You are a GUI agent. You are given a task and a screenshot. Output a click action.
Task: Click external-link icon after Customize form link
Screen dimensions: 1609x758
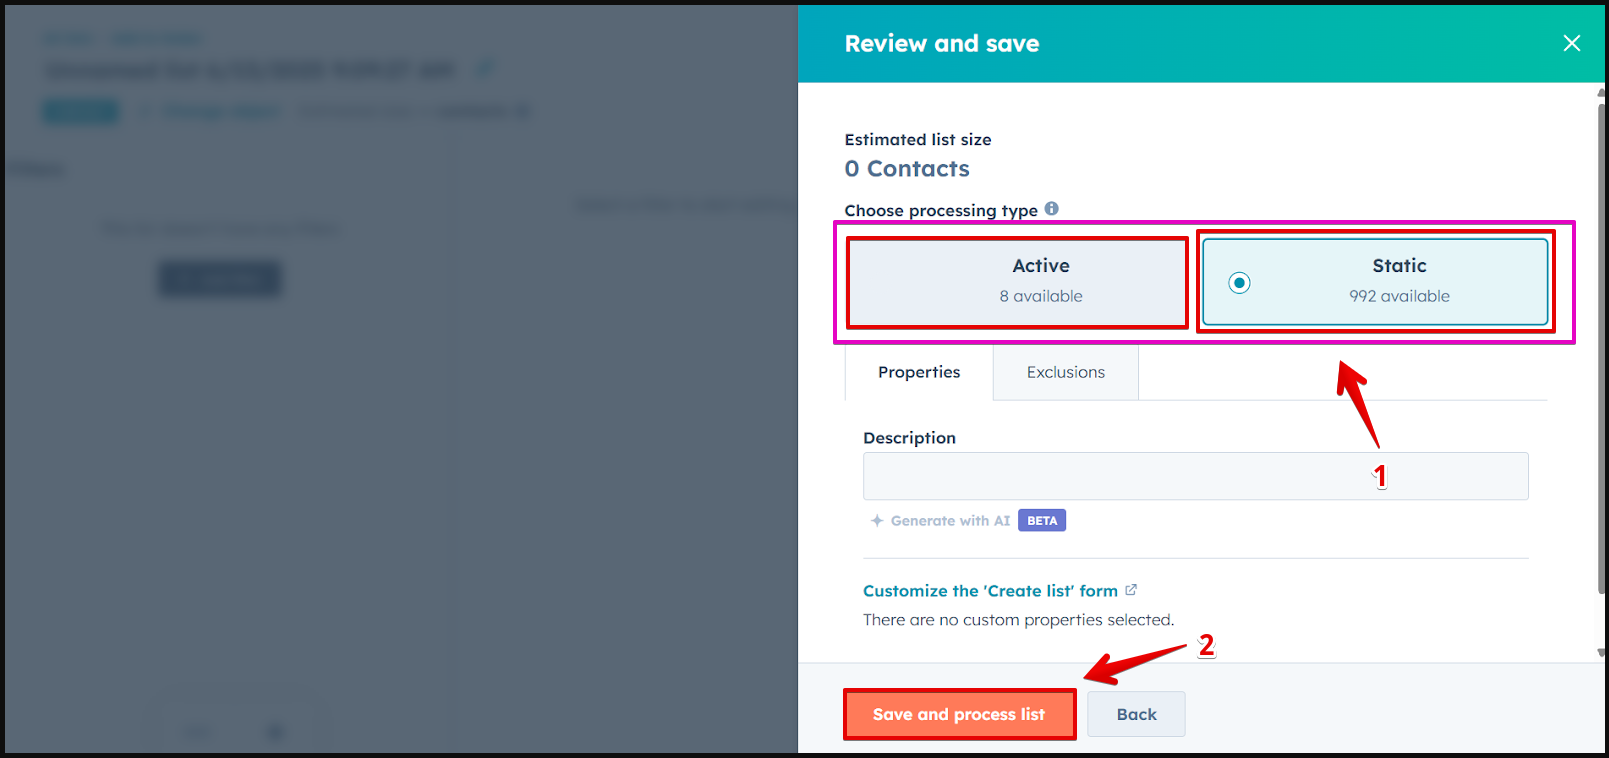coord(1131,590)
